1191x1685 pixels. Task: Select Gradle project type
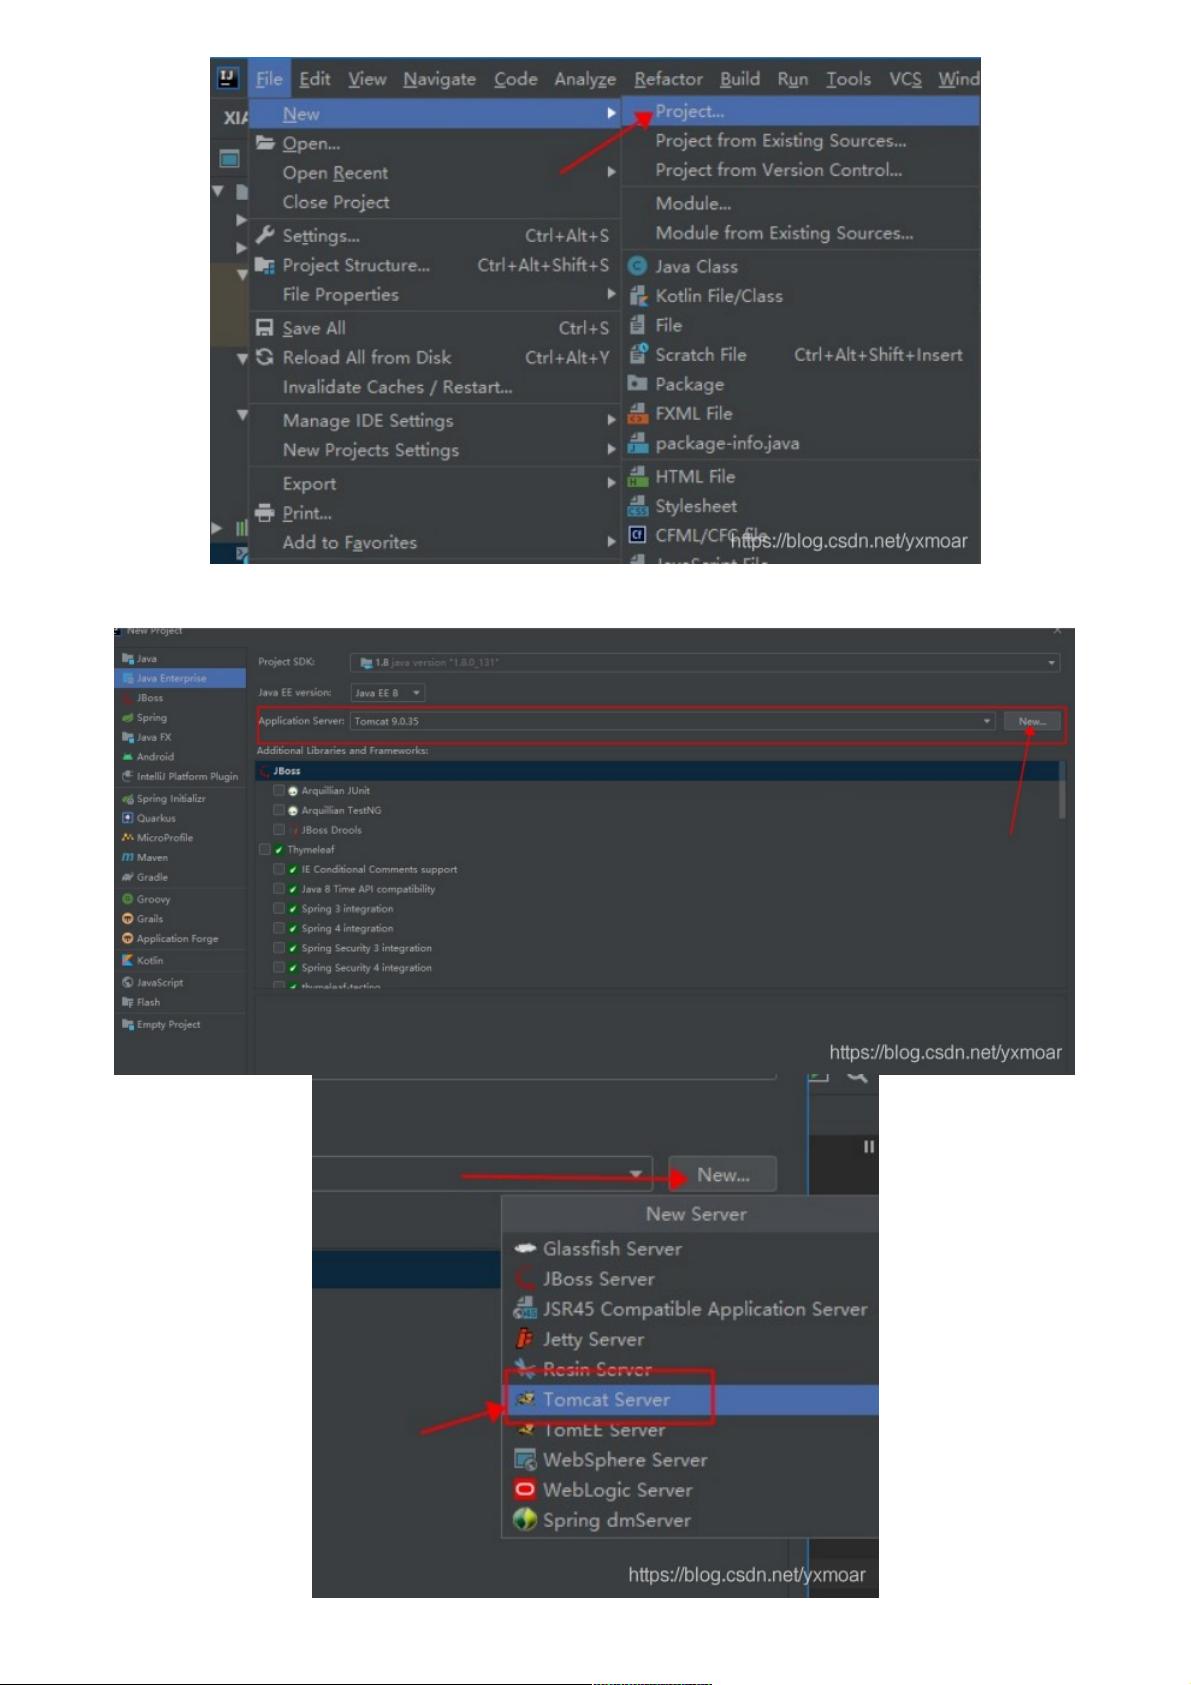180,877
